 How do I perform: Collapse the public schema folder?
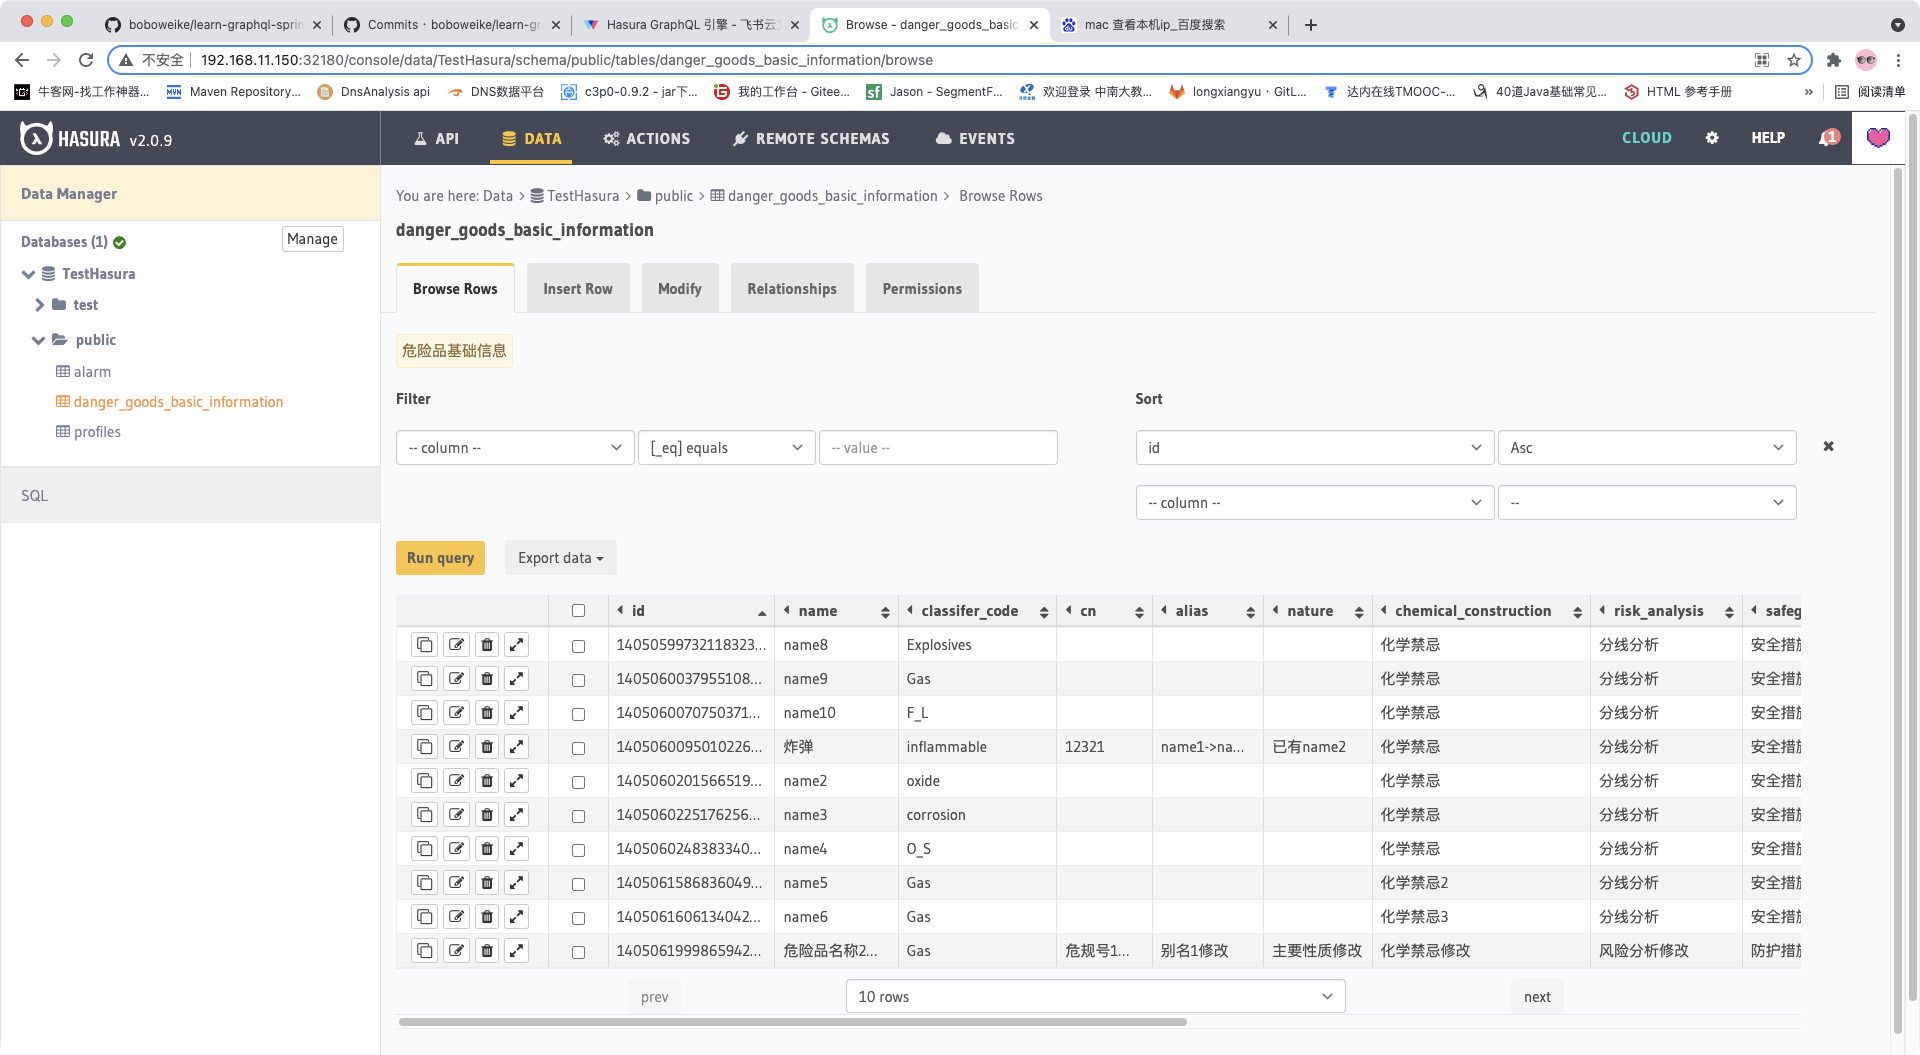[x=38, y=340]
